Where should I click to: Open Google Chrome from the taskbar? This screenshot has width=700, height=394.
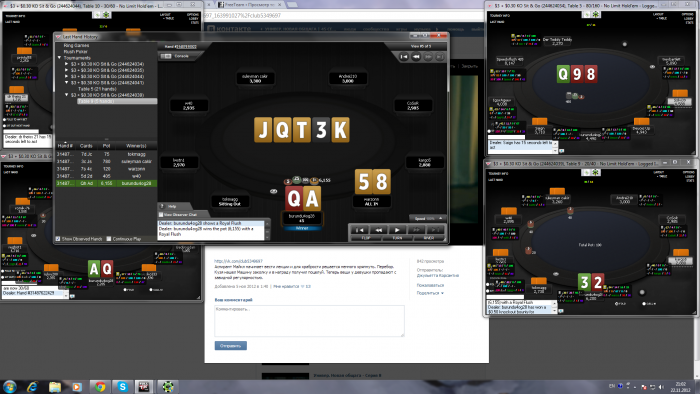(100, 386)
